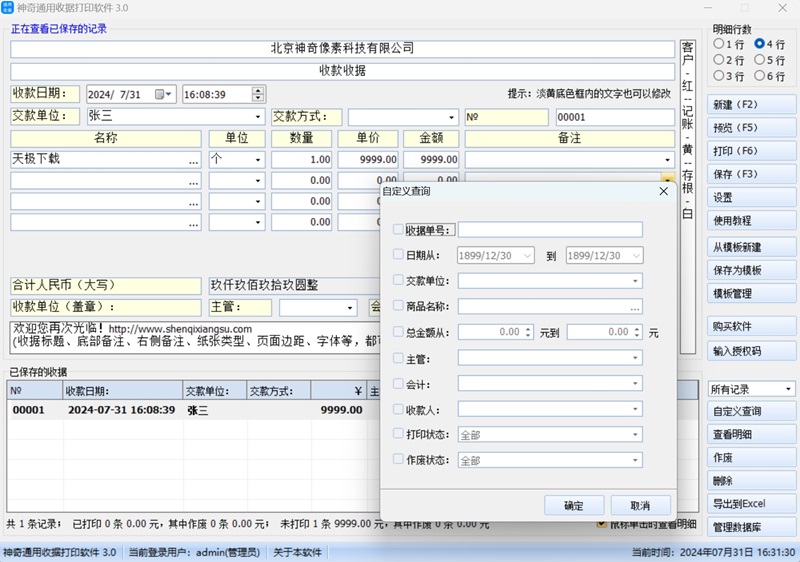Click the 总金额从 amount spinner arrows

pos(526,332)
